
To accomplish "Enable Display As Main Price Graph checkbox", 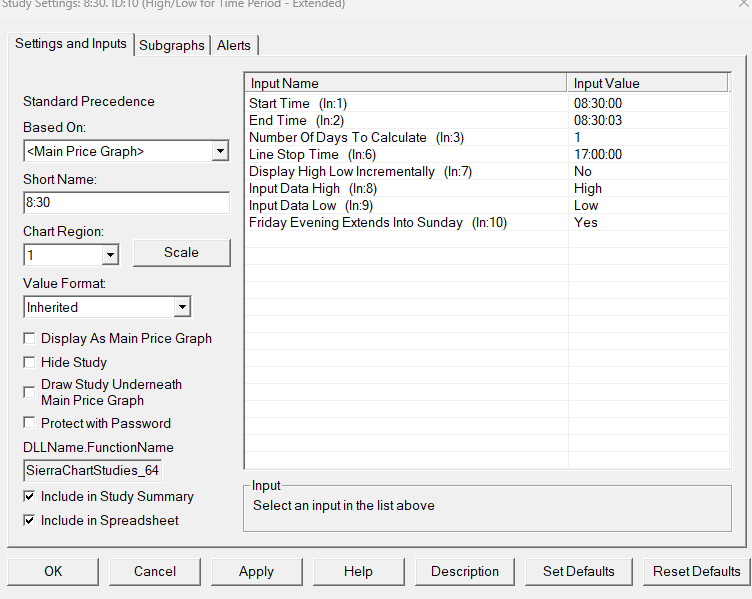I will pos(29,339).
